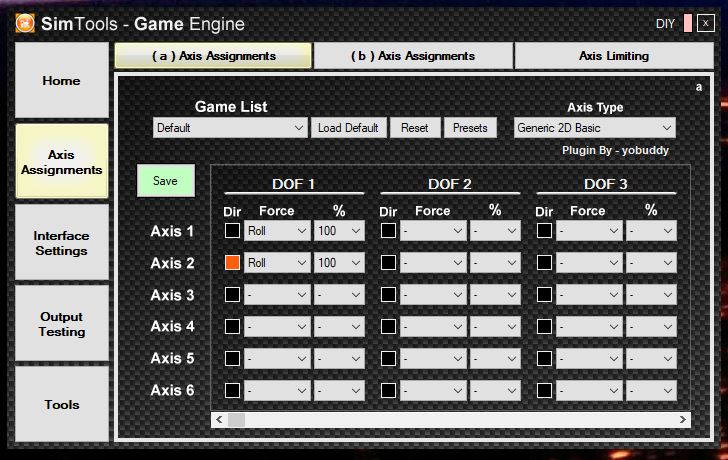The height and width of the screenshot is (460, 728).
Task: Open Axis 5 DOF 2 percent dropdown
Action: pyautogui.click(x=495, y=358)
